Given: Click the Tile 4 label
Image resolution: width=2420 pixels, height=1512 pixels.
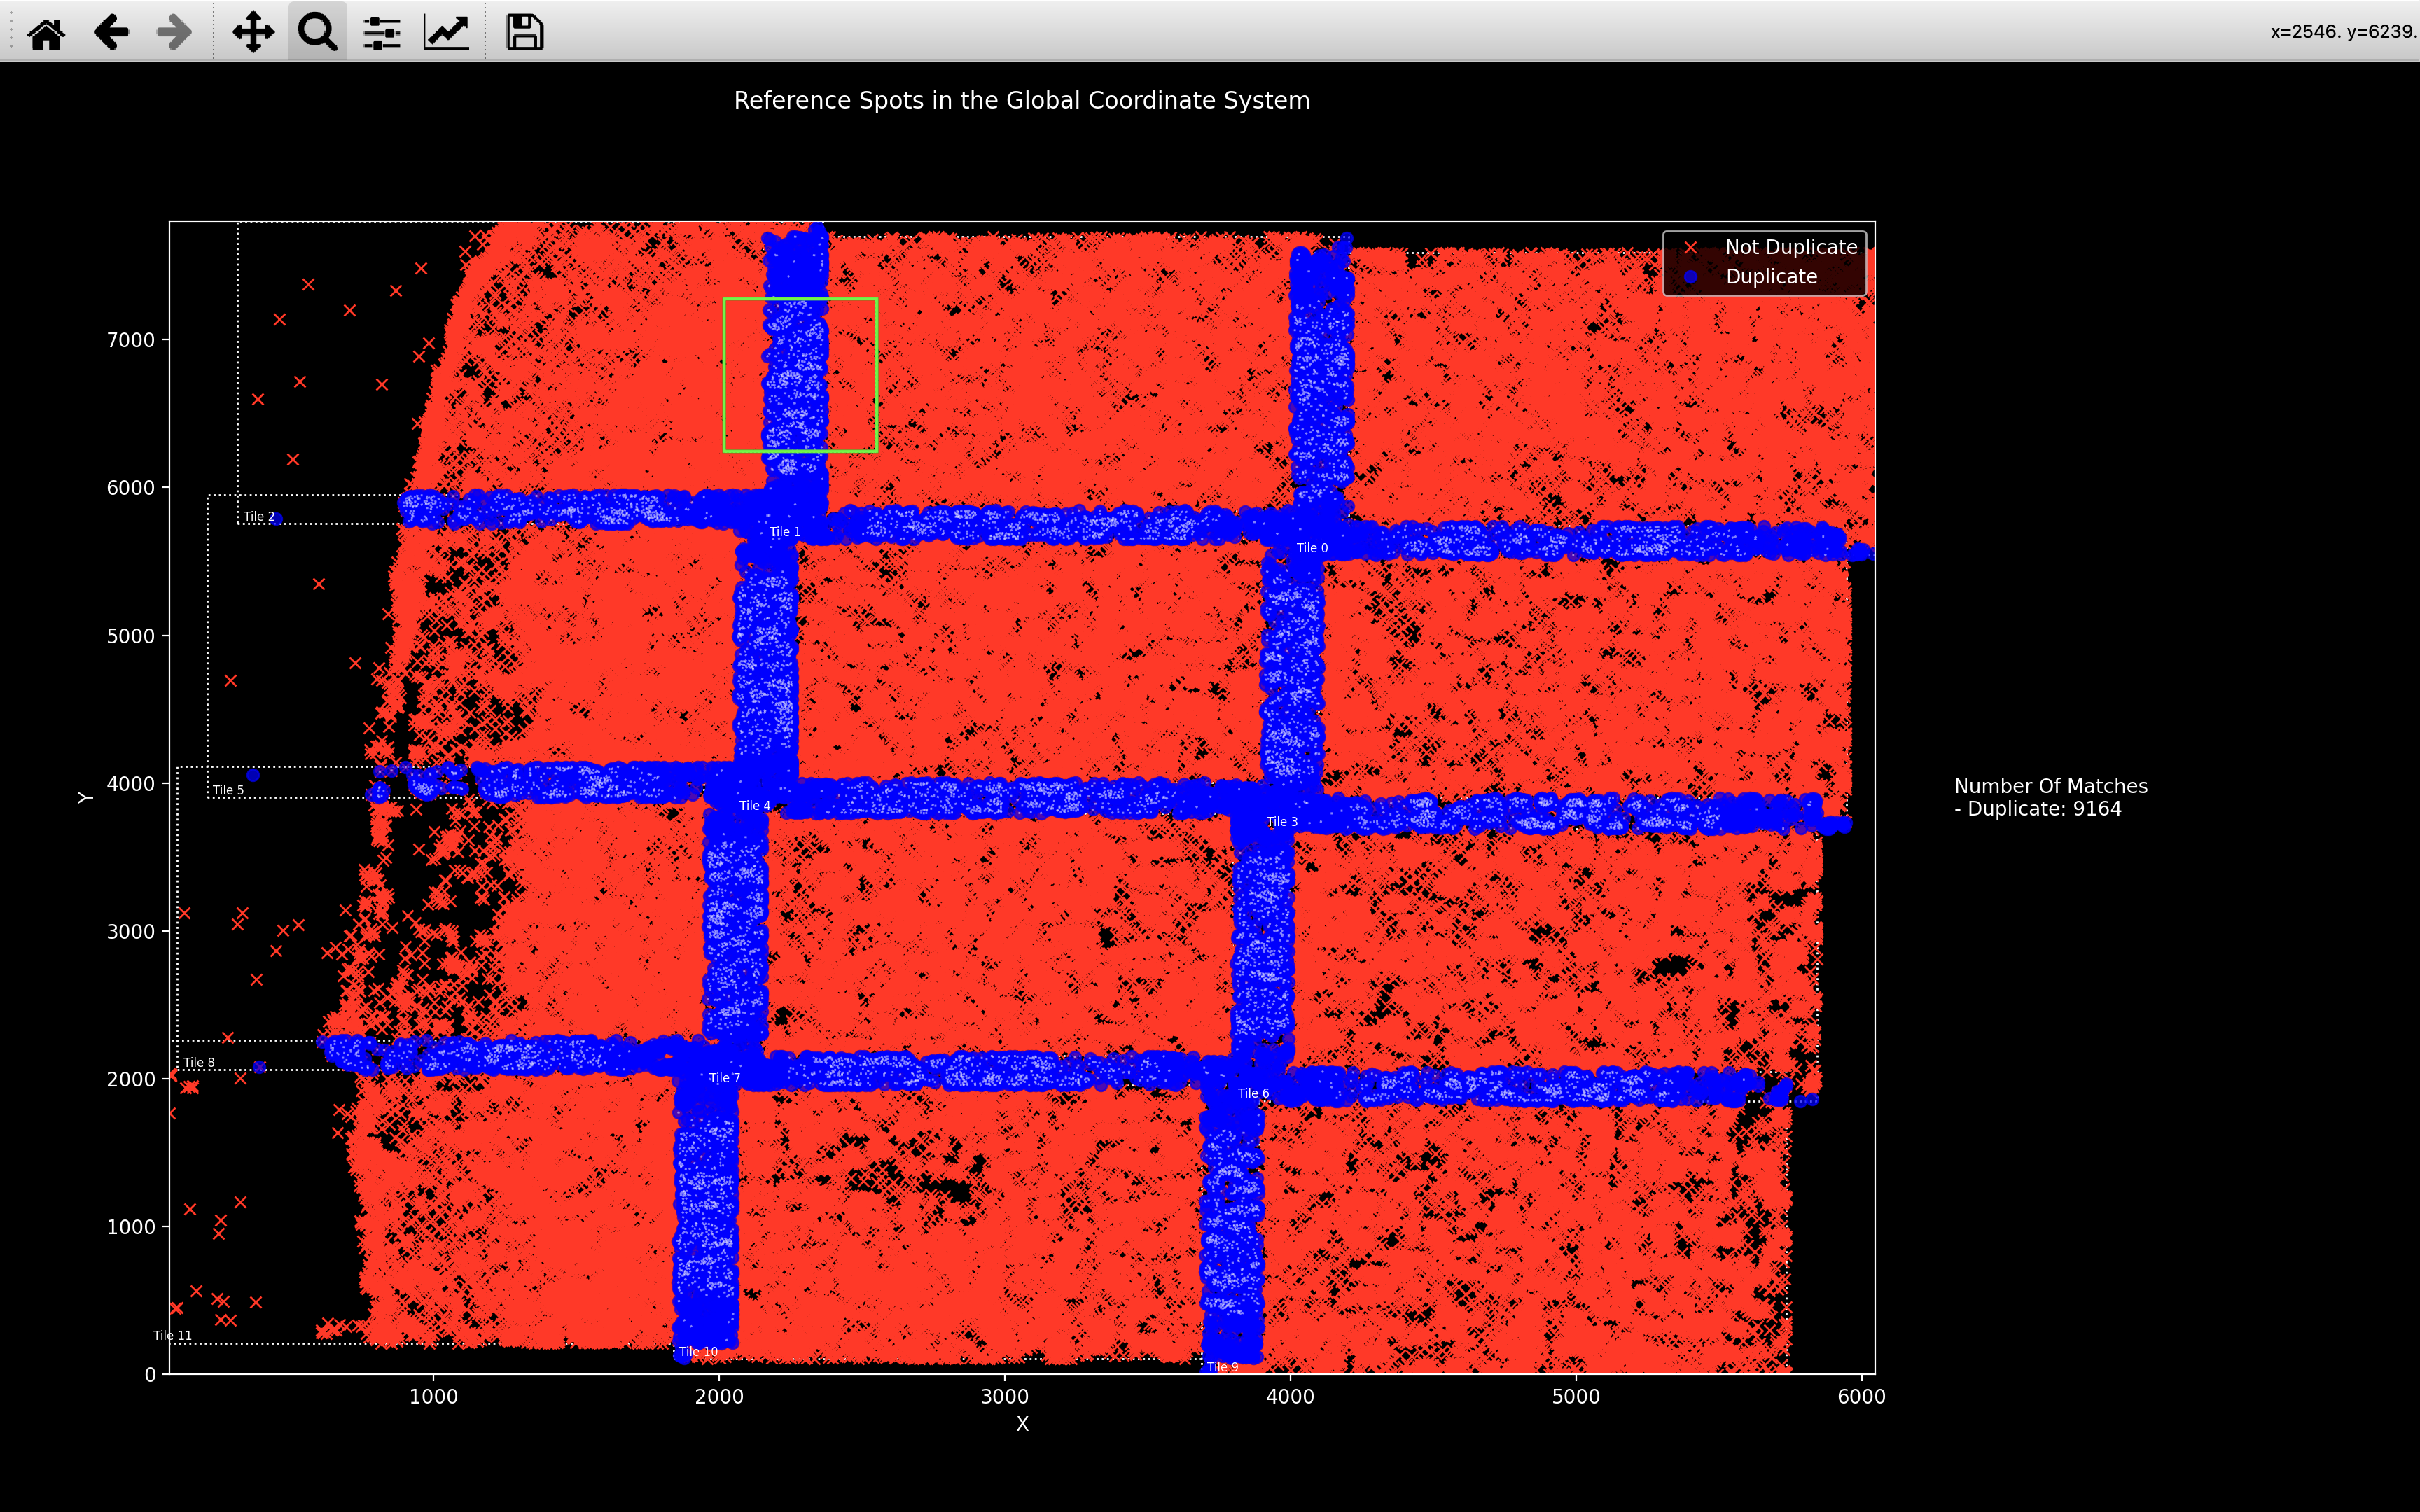Looking at the screenshot, I should pos(755,806).
